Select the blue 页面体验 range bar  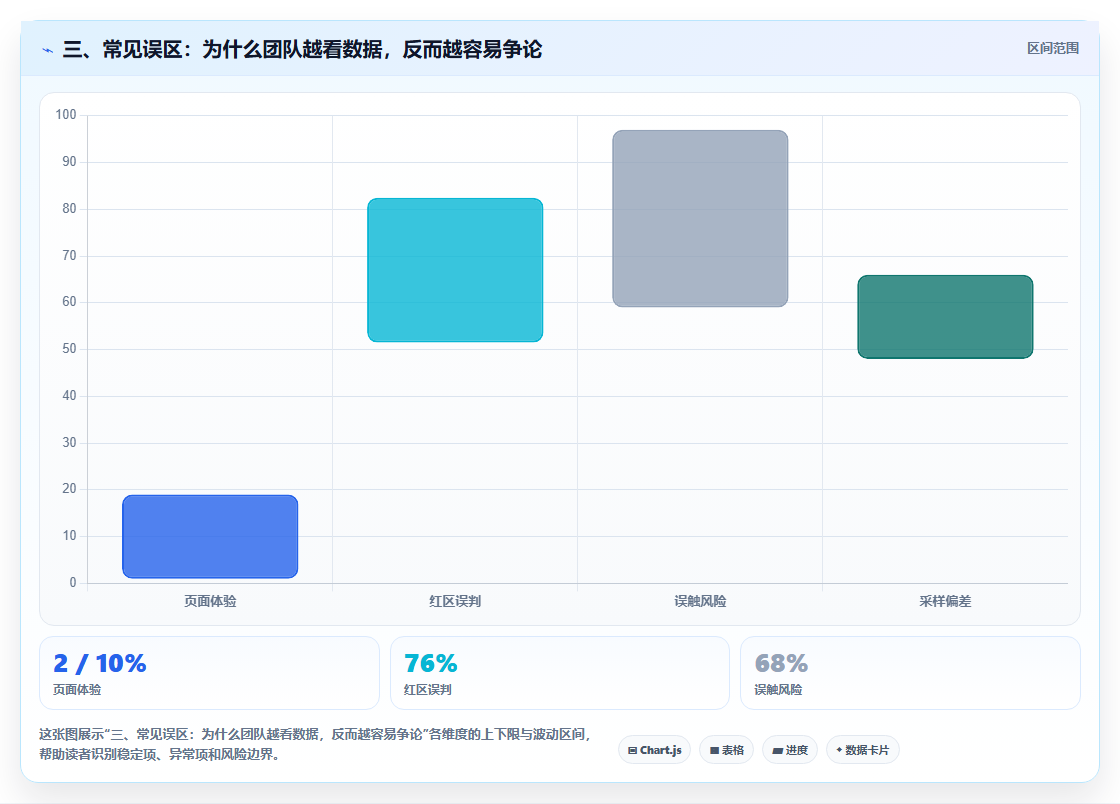click(210, 536)
